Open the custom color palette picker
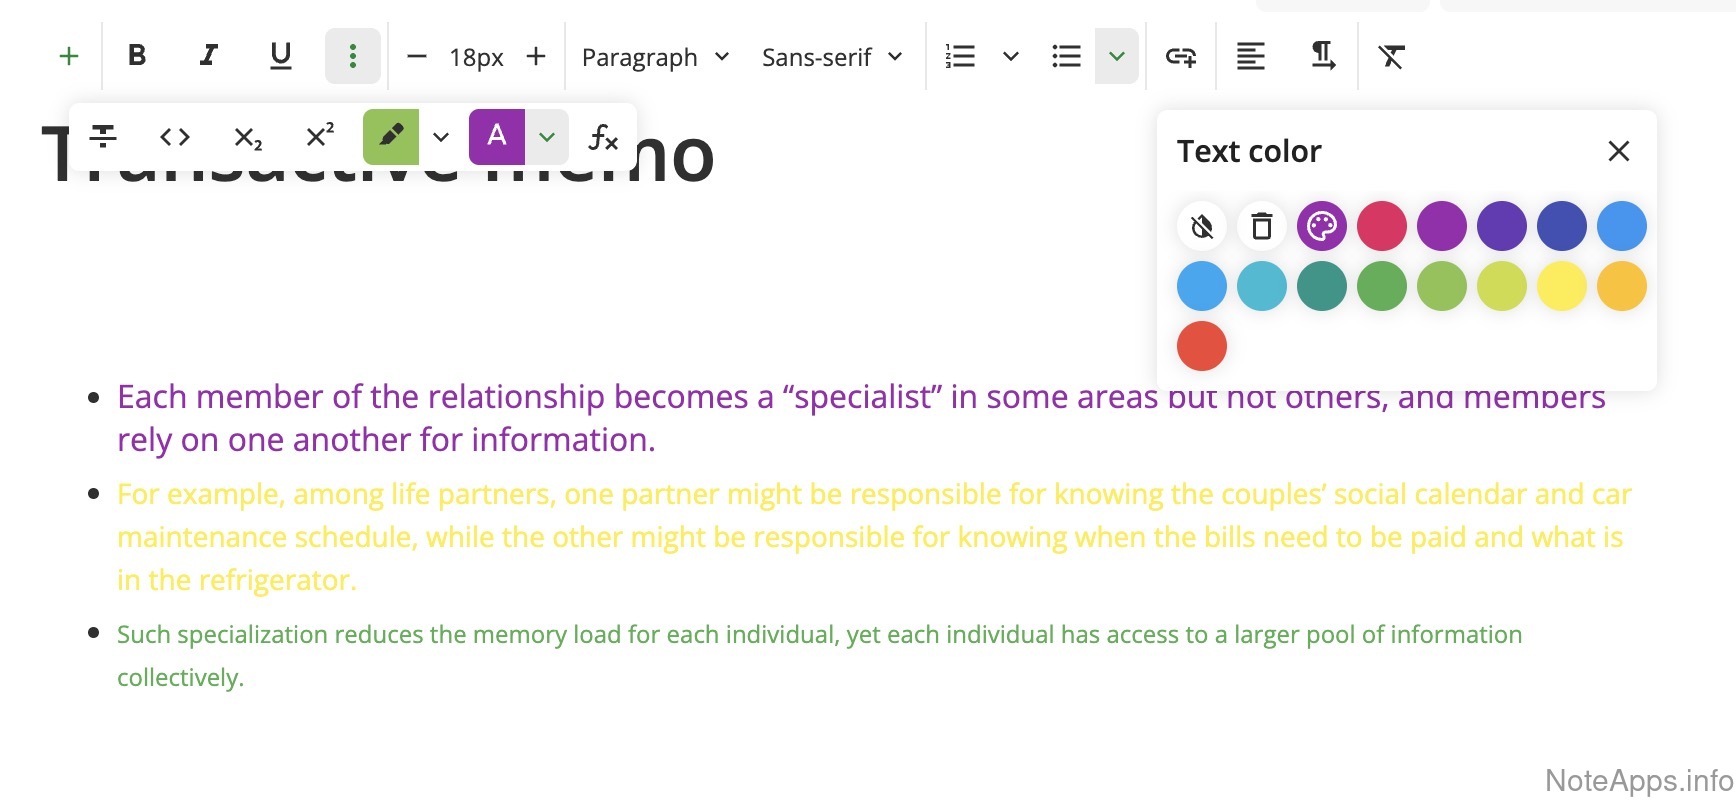This screenshot has height=800, width=1736. point(1321,226)
